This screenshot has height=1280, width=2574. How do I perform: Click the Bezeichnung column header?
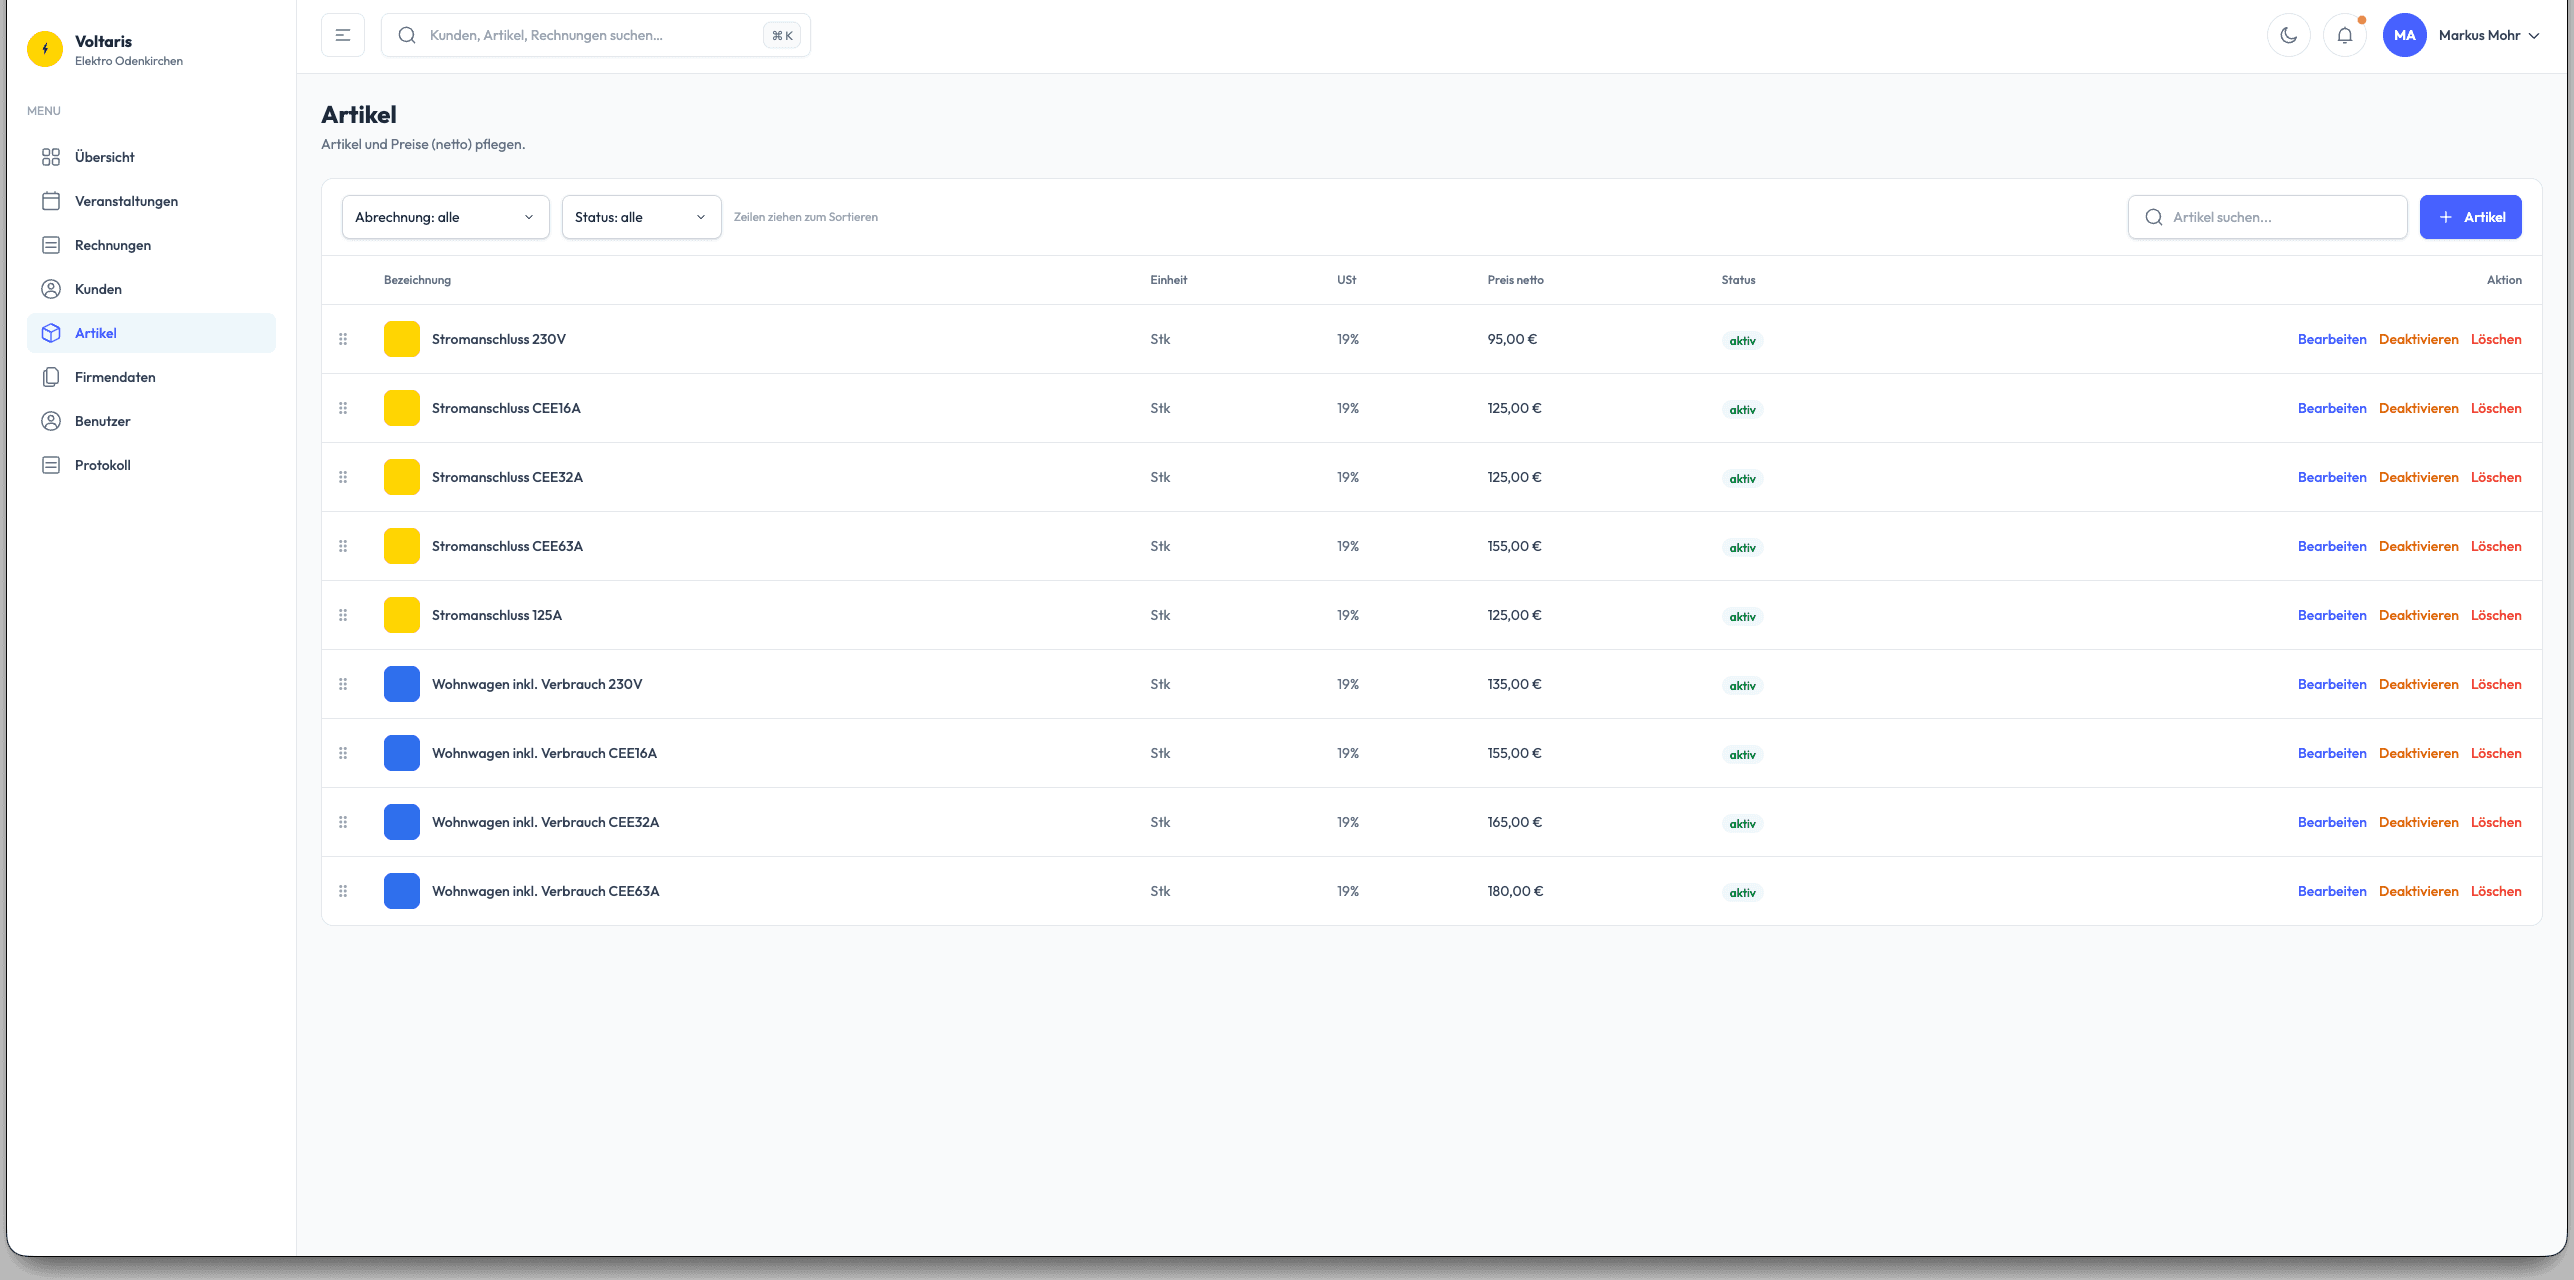click(417, 280)
